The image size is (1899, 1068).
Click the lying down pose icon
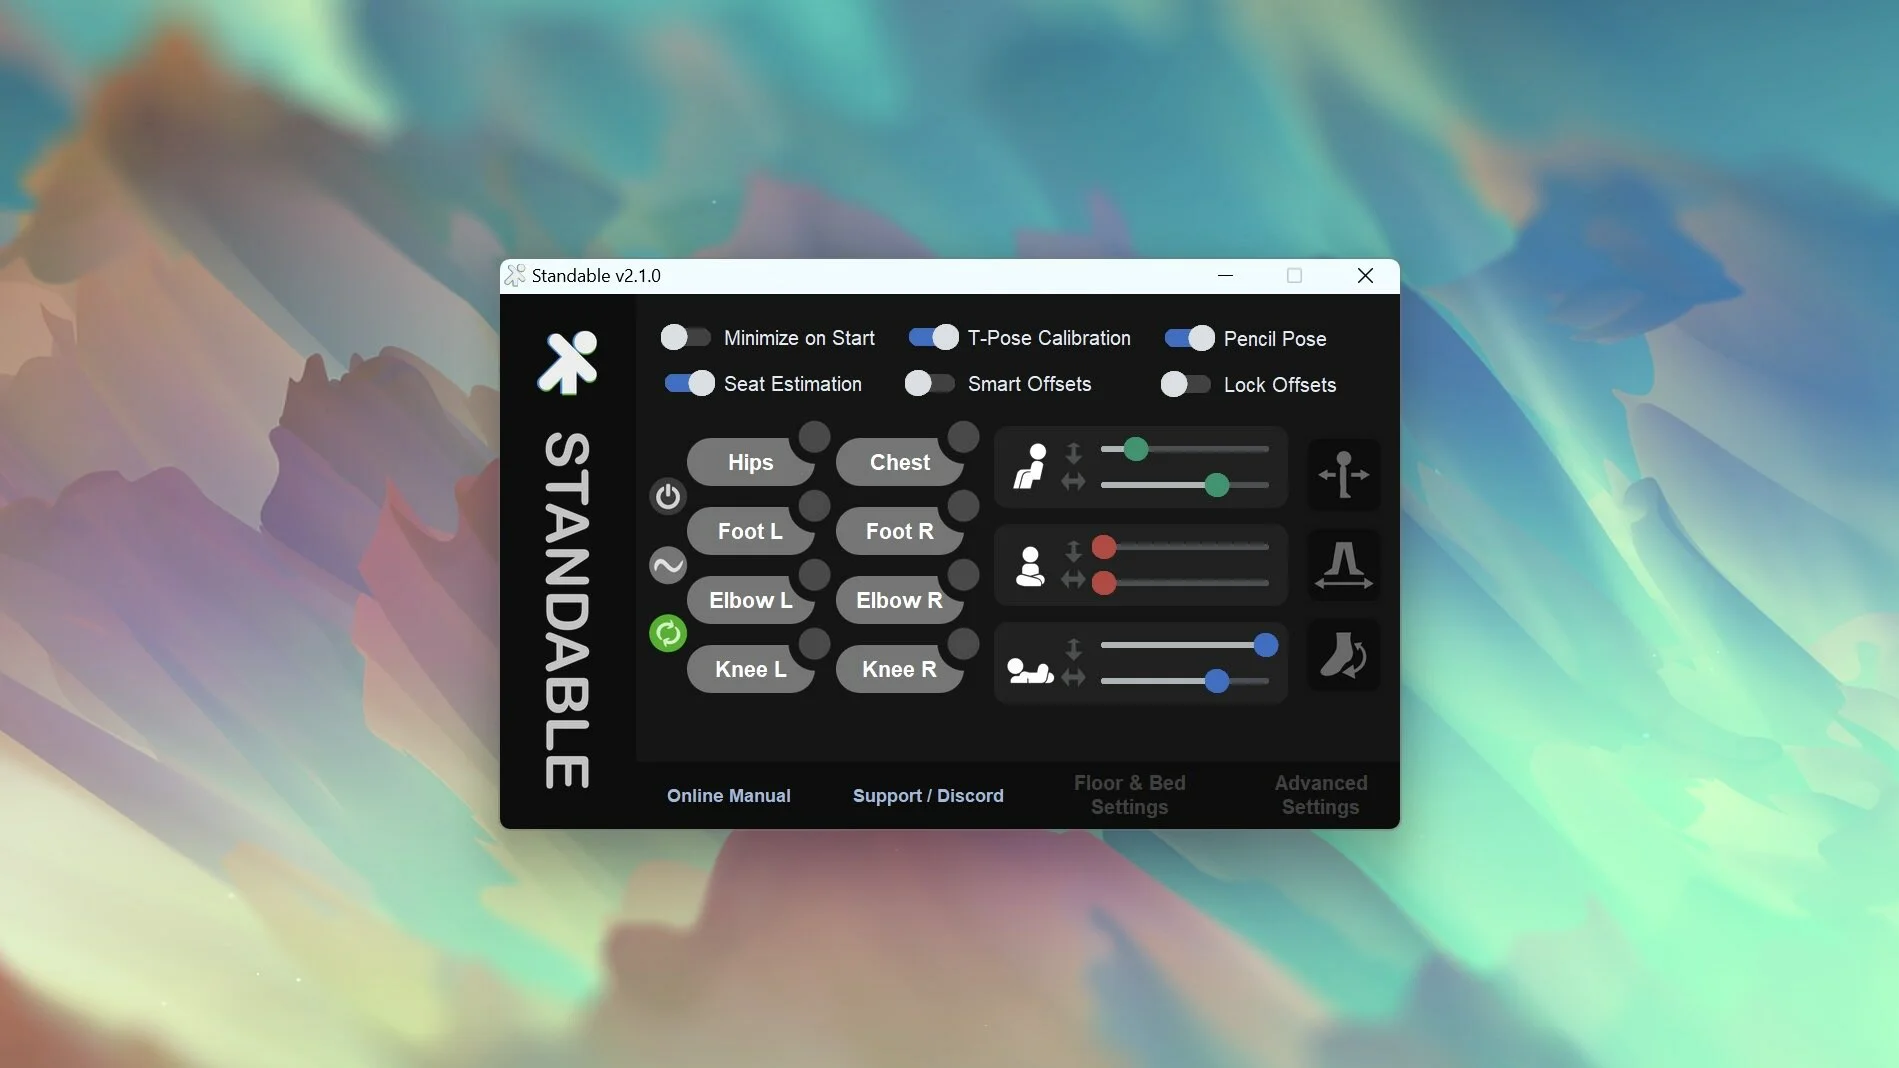click(x=1030, y=670)
